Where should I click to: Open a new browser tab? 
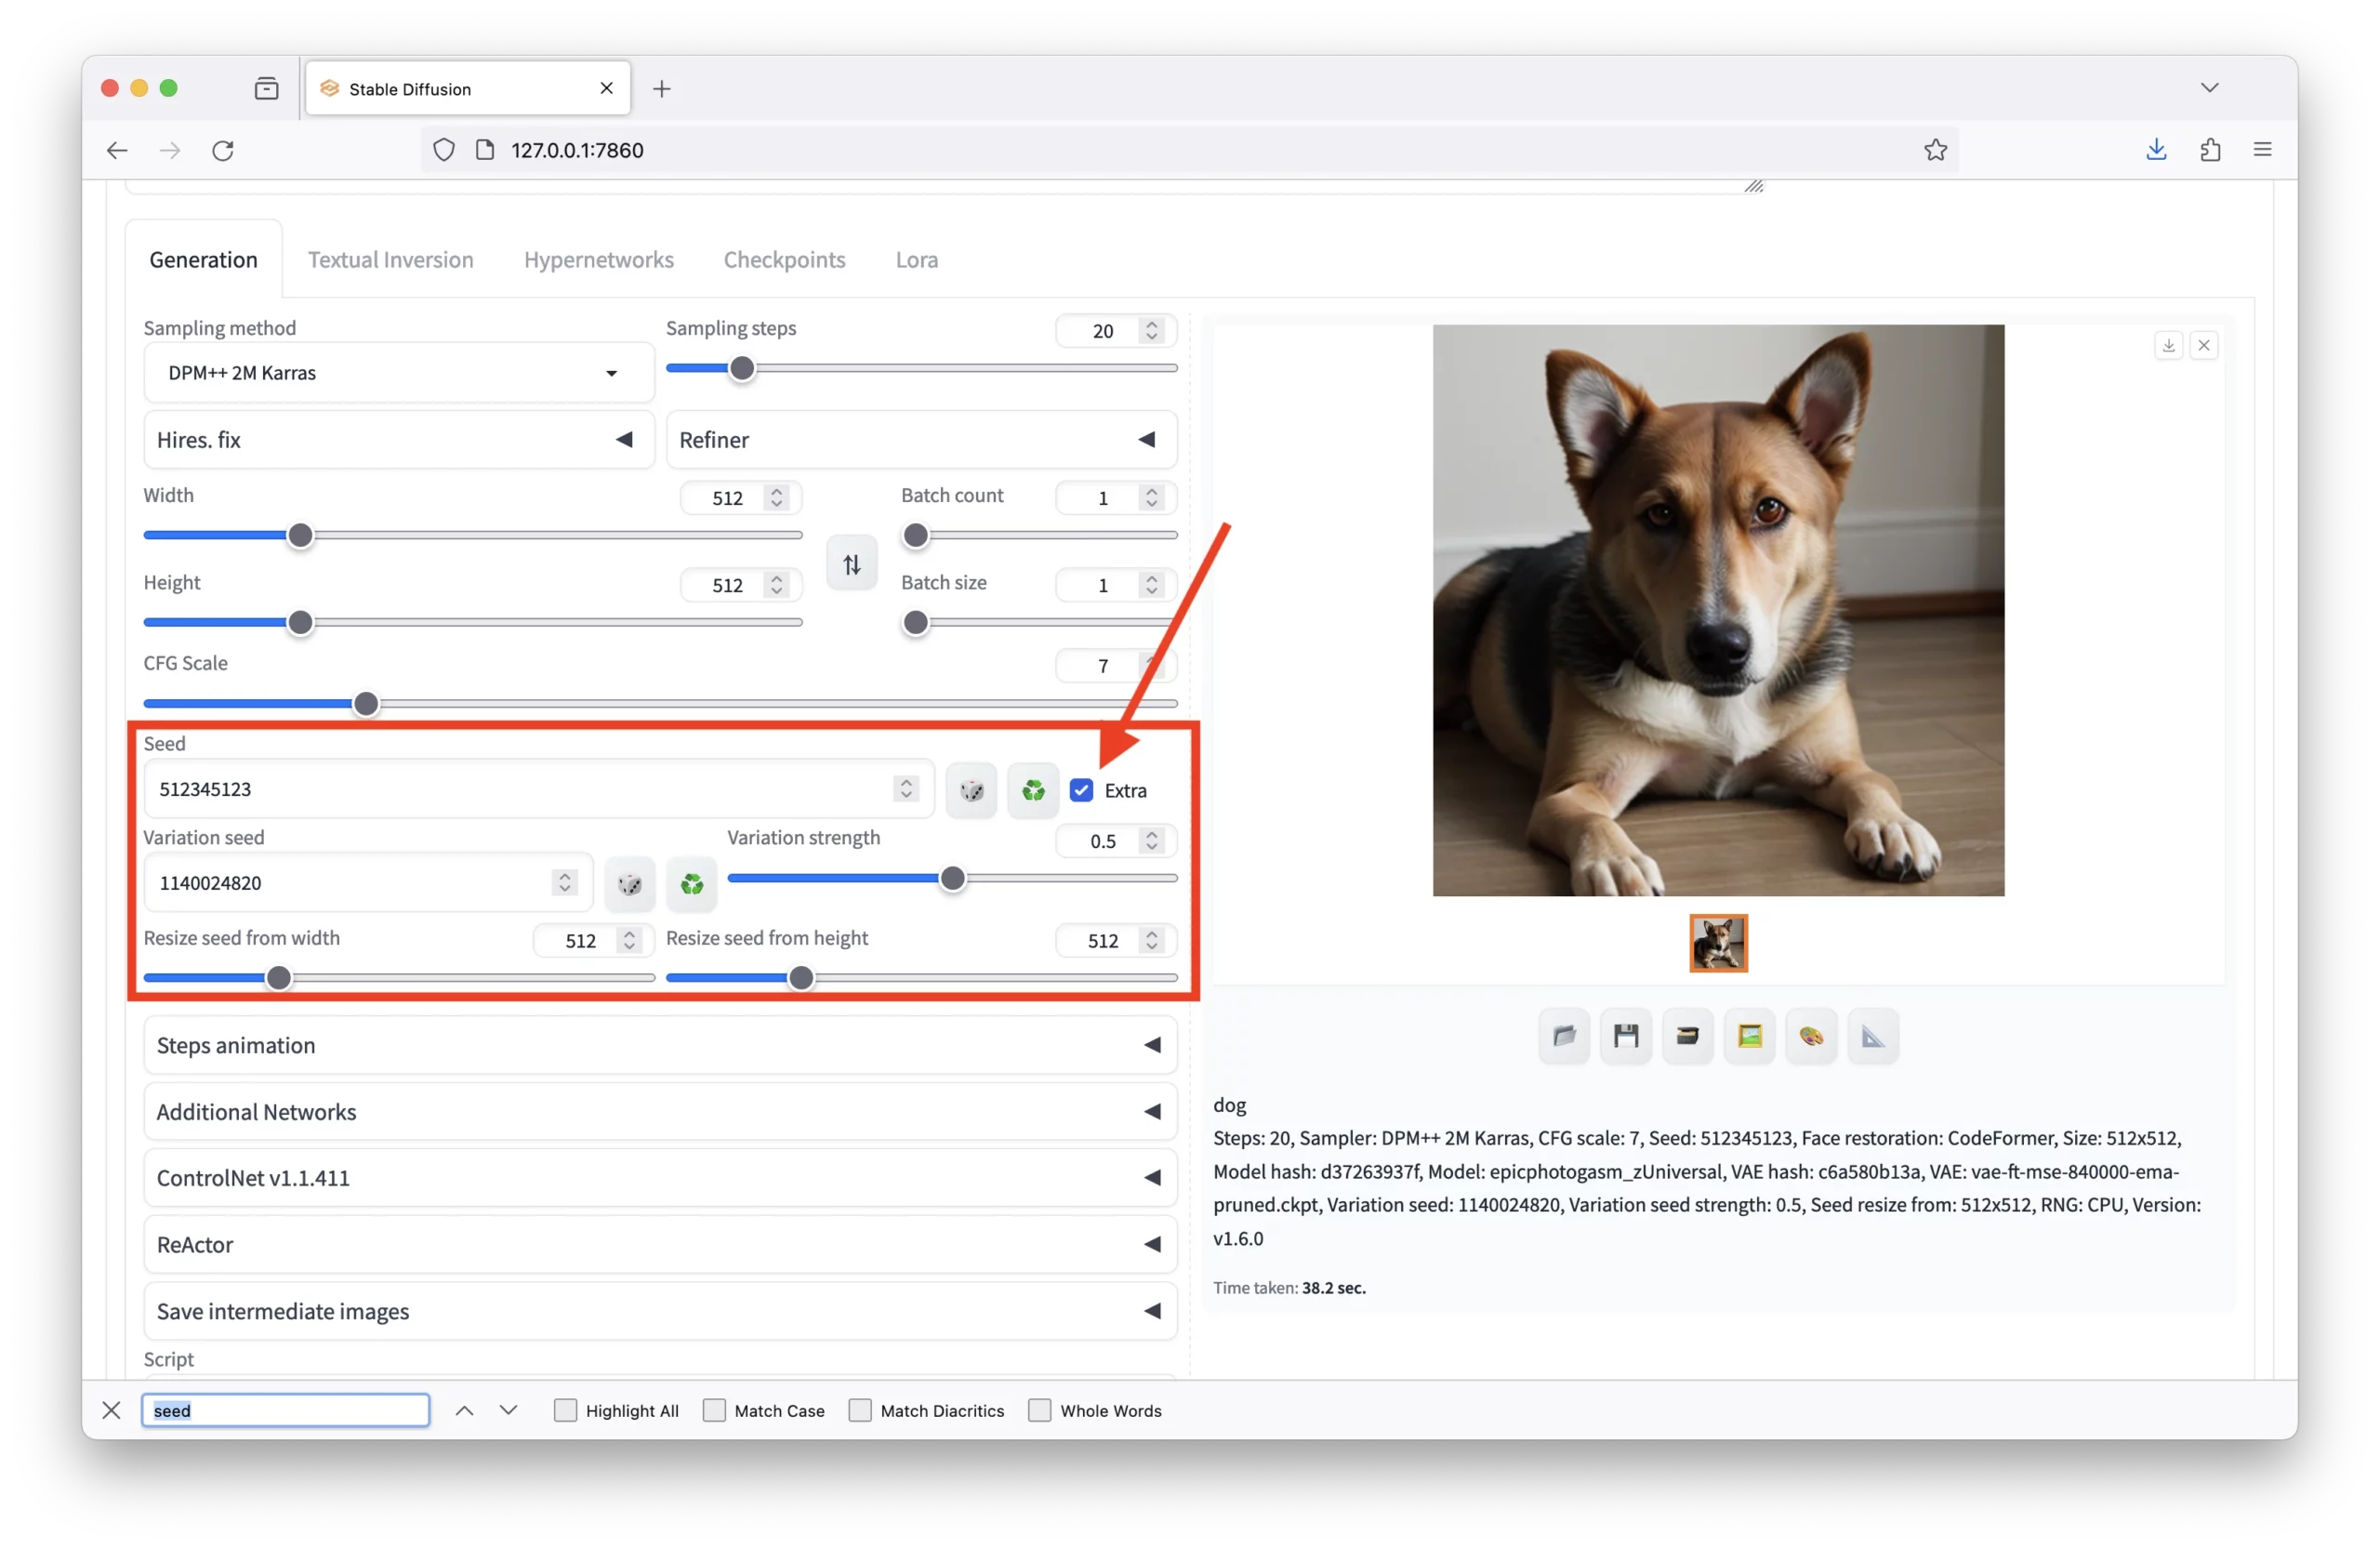[x=661, y=89]
